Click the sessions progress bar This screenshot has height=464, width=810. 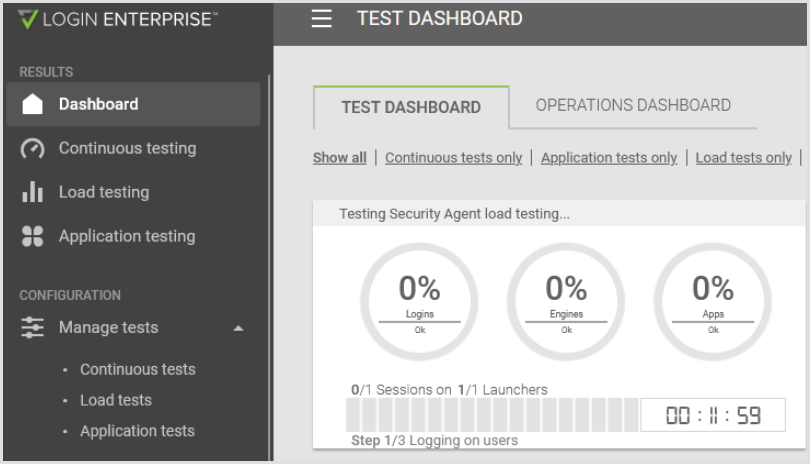(491, 415)
